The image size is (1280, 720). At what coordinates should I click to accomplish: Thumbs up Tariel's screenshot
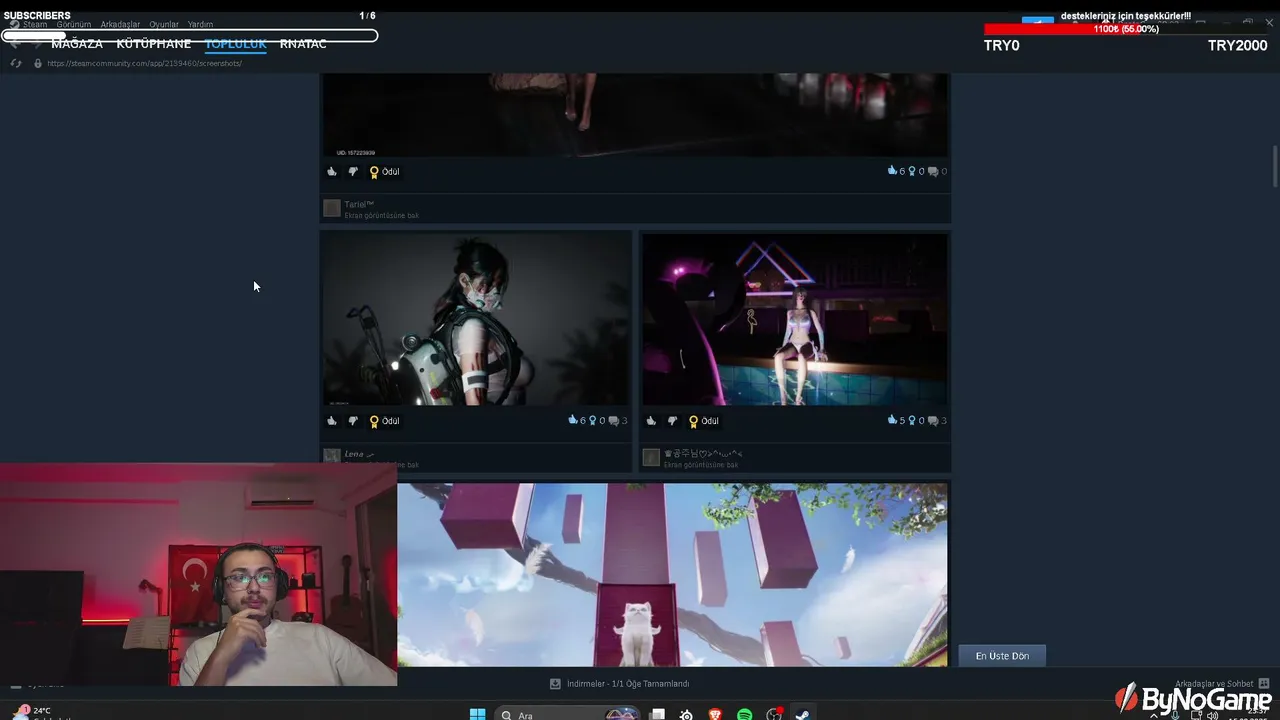[332, 171]
